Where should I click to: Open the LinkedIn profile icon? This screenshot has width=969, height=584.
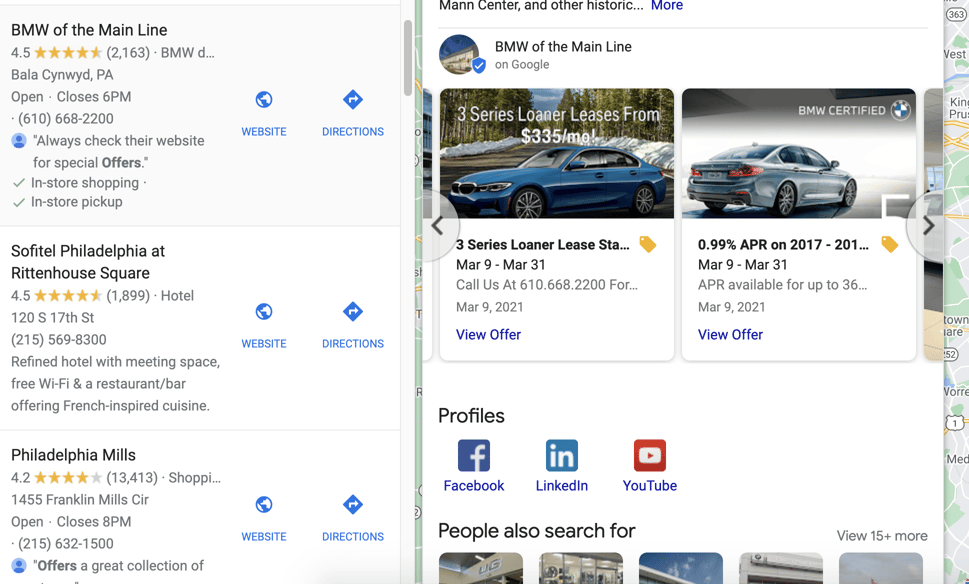pyautogui.click(x=561, y=456)
